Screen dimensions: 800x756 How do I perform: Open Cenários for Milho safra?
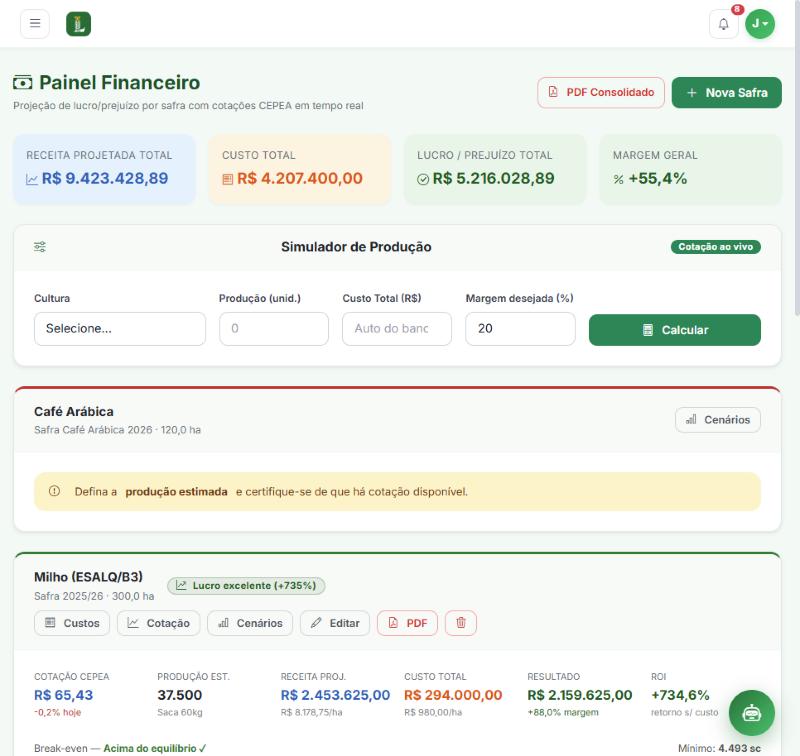250,623
